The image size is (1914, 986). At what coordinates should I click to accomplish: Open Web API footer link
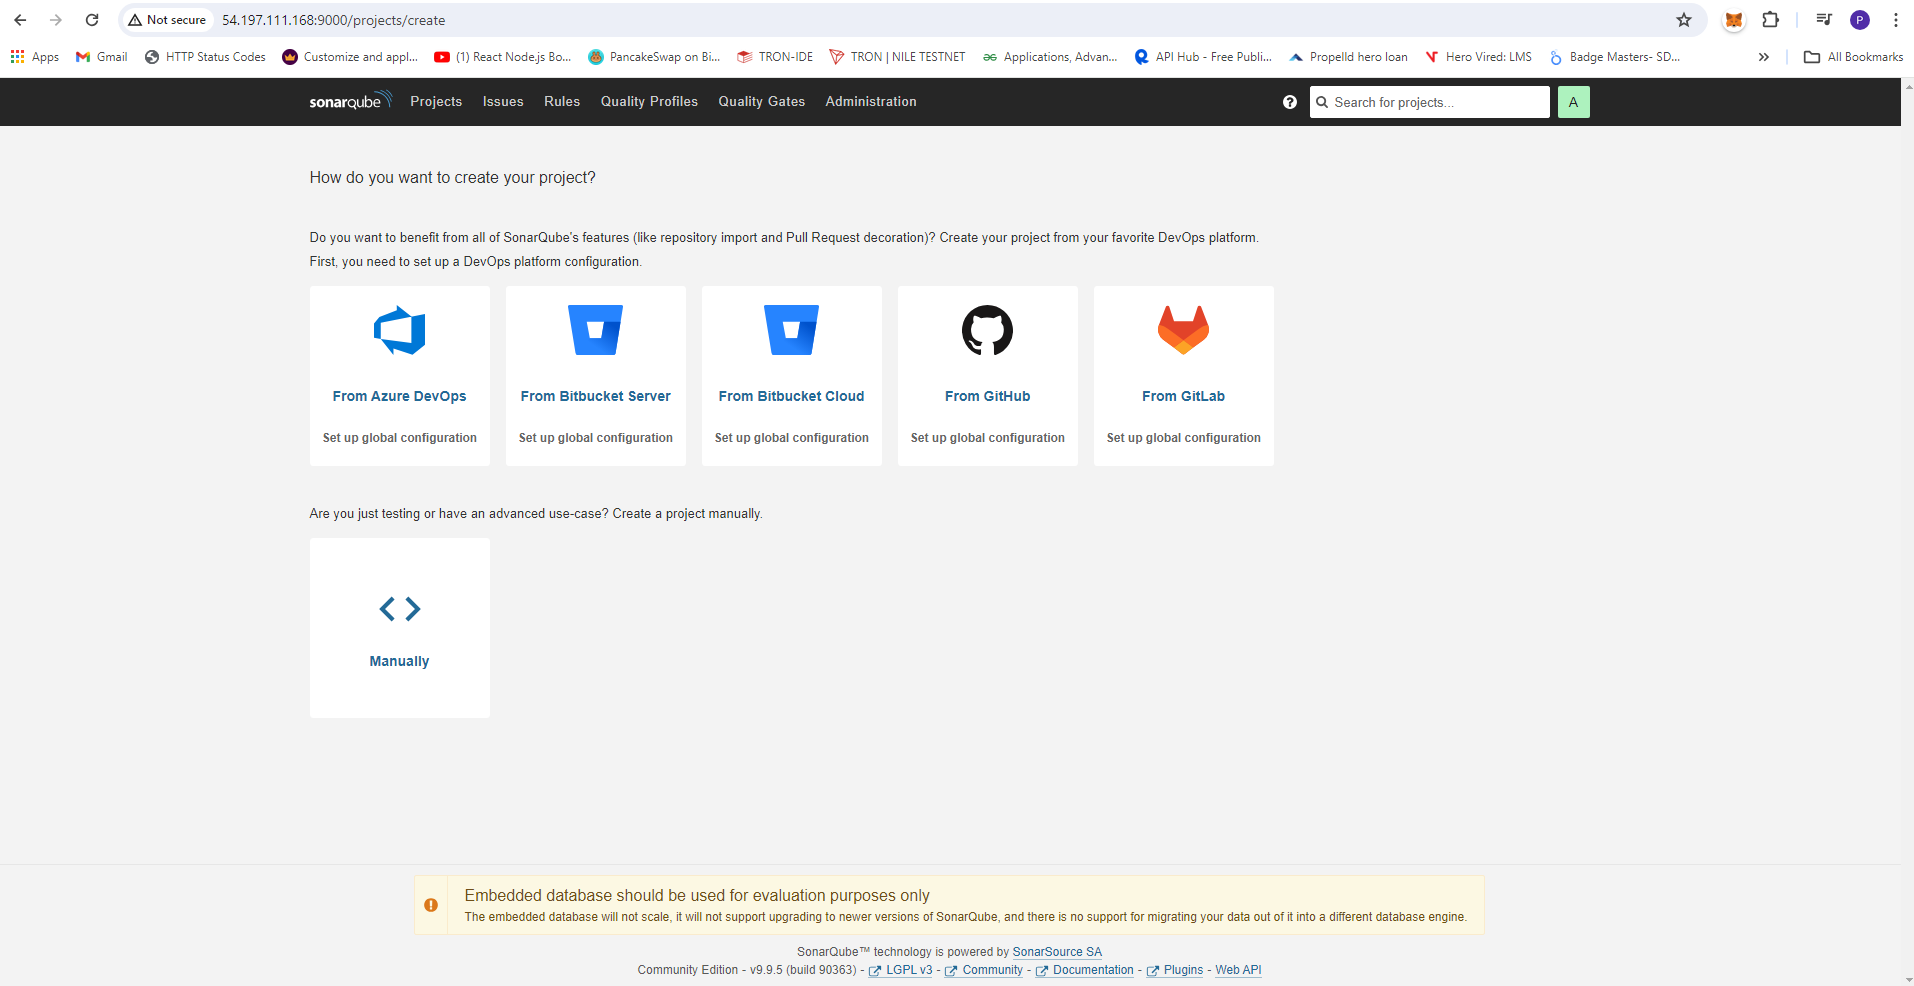pyautogui.click(x=1238, y=970)
